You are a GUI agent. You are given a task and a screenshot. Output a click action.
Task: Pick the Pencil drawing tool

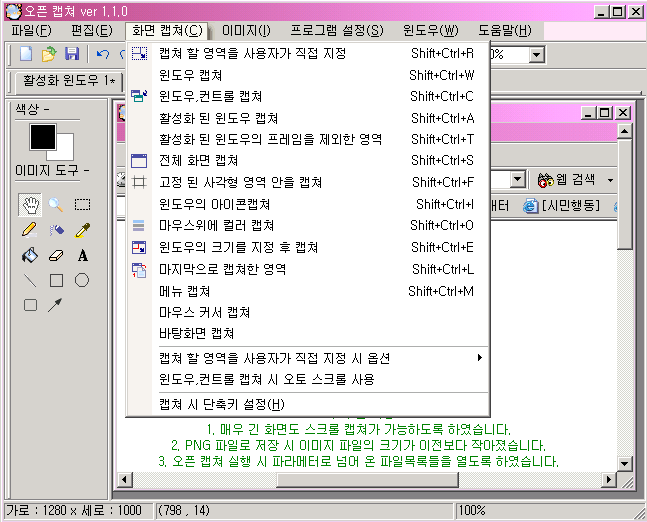pyautogui.click(x=30, y=230)
